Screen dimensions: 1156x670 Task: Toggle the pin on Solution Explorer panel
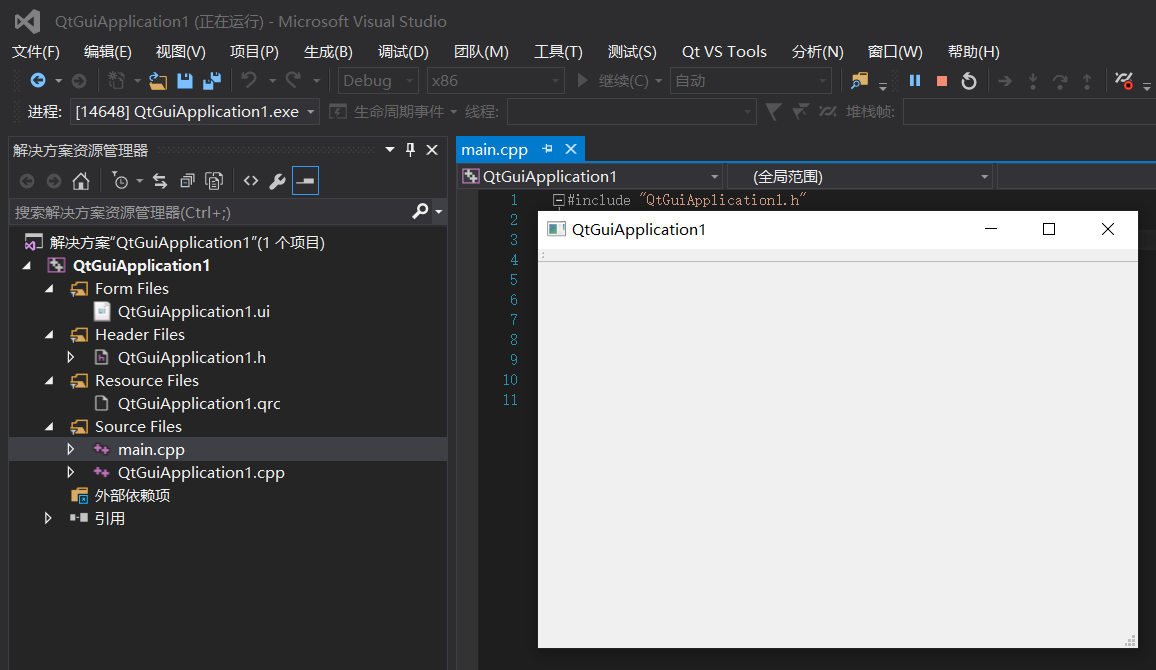tap(411, 150)
